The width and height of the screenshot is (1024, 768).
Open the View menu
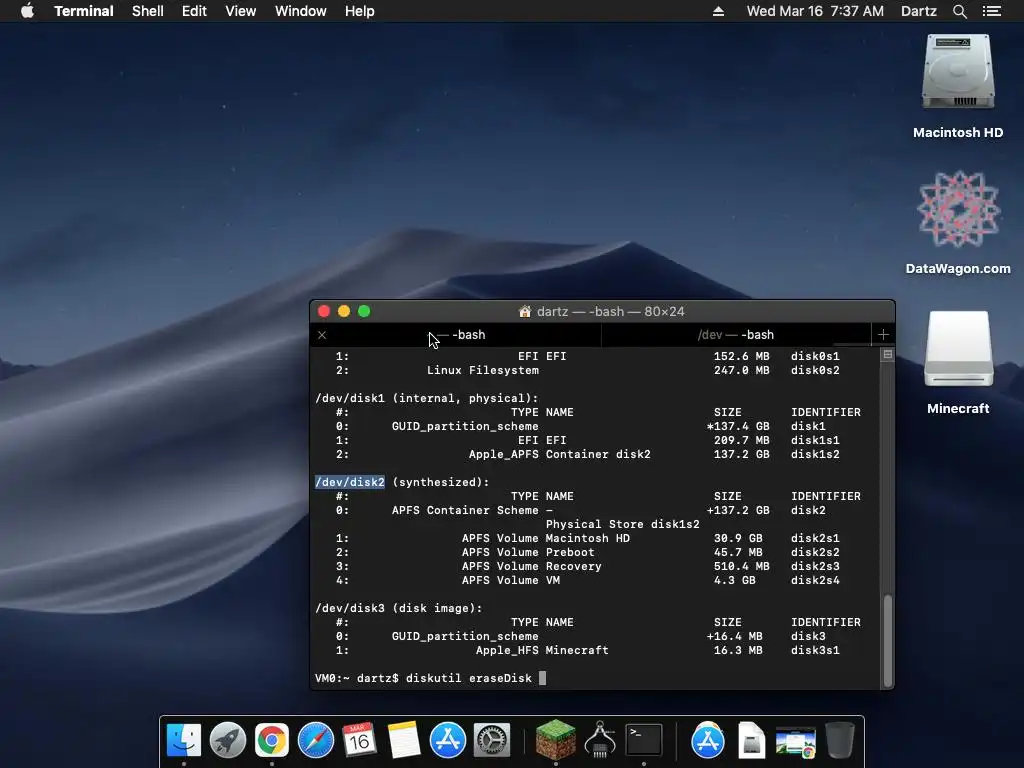(x=240, y=11)
